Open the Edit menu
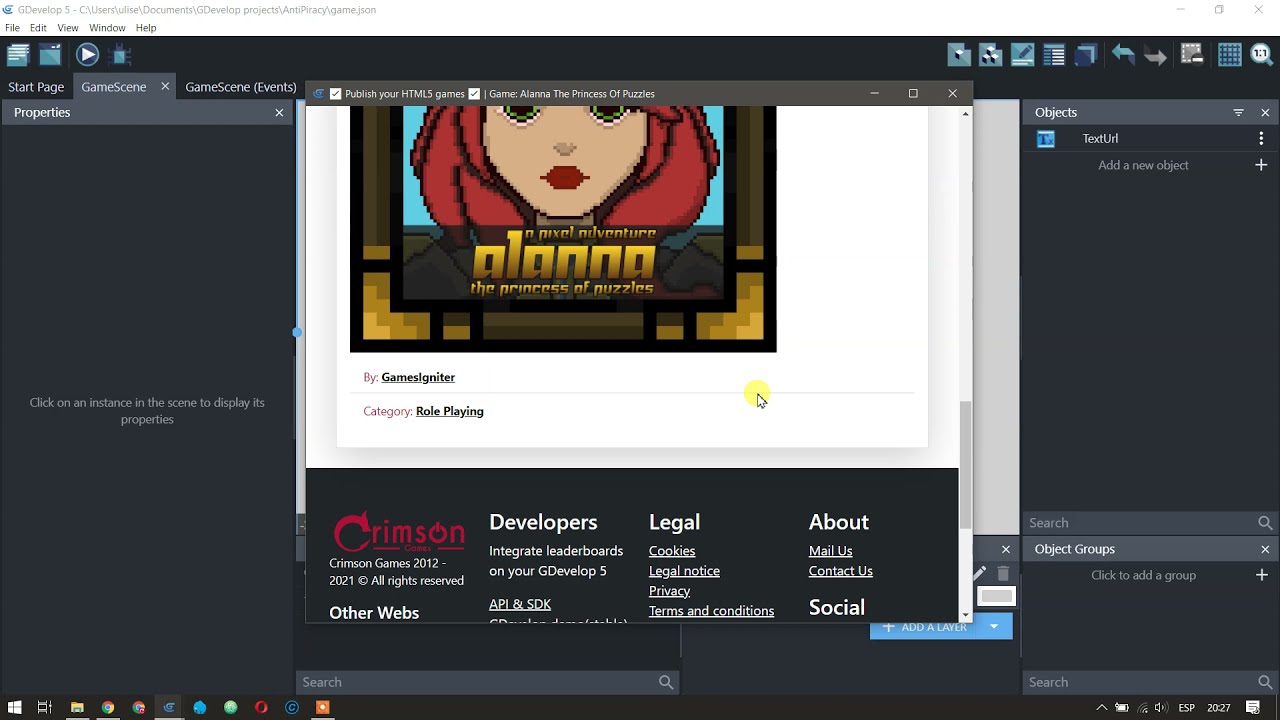Image resolution: width=1280 pixels, height=720 pixels. pos(38,28)
